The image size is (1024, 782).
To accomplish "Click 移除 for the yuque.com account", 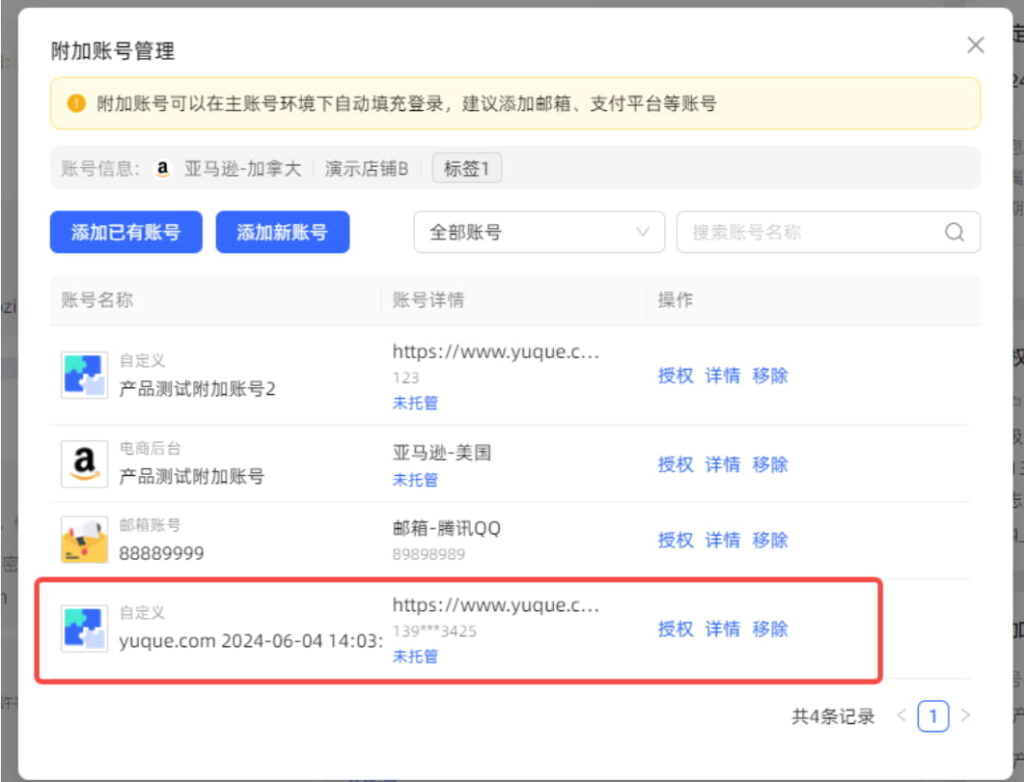I will 770,629.
